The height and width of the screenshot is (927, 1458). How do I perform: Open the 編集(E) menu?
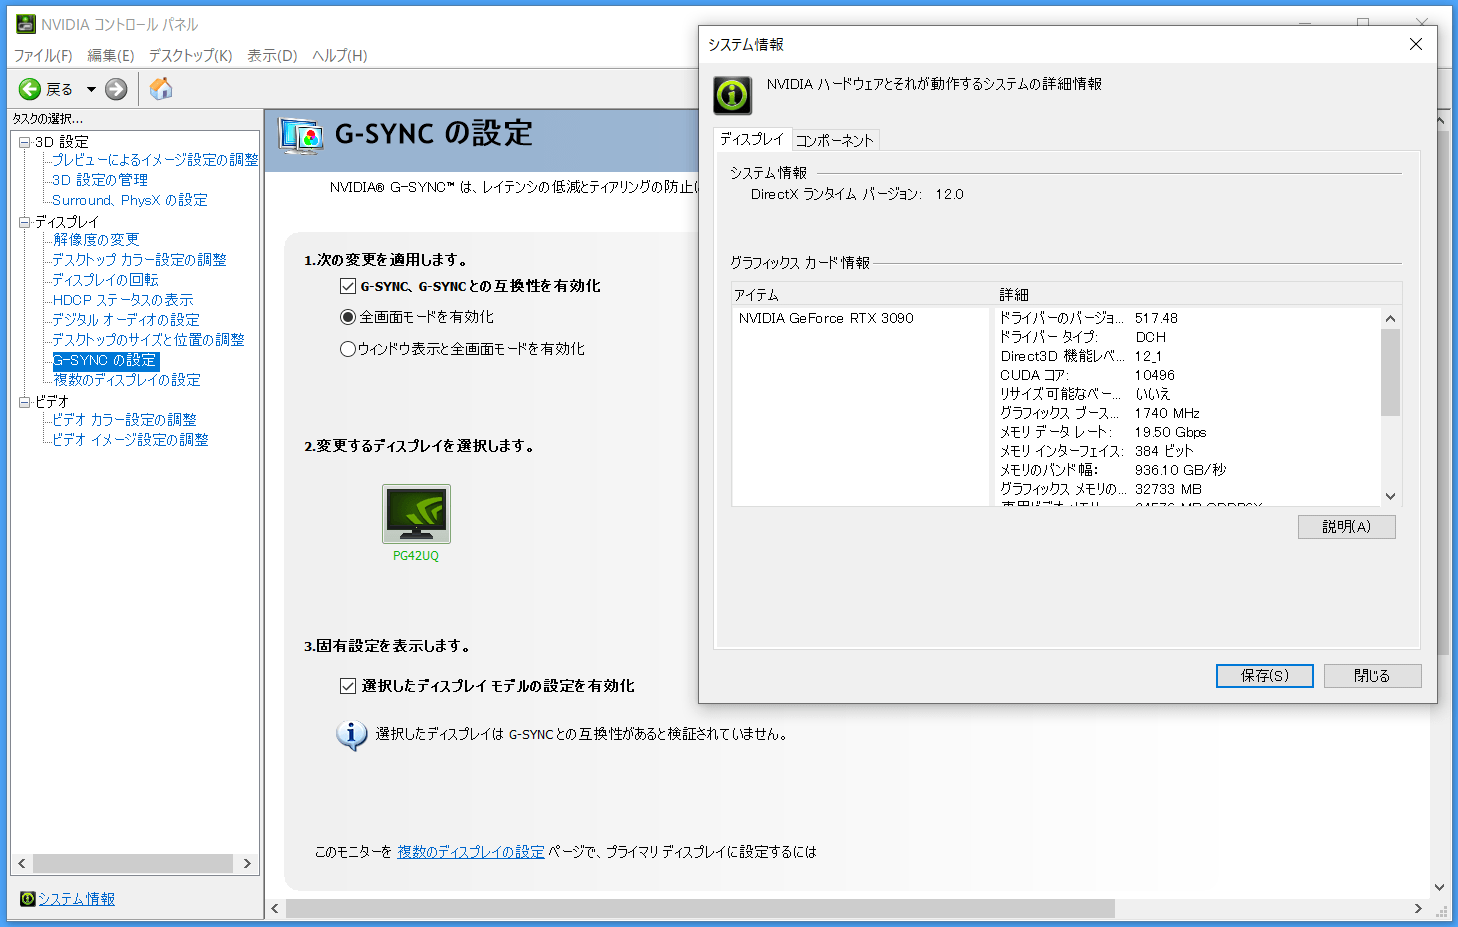coord(110,55)
